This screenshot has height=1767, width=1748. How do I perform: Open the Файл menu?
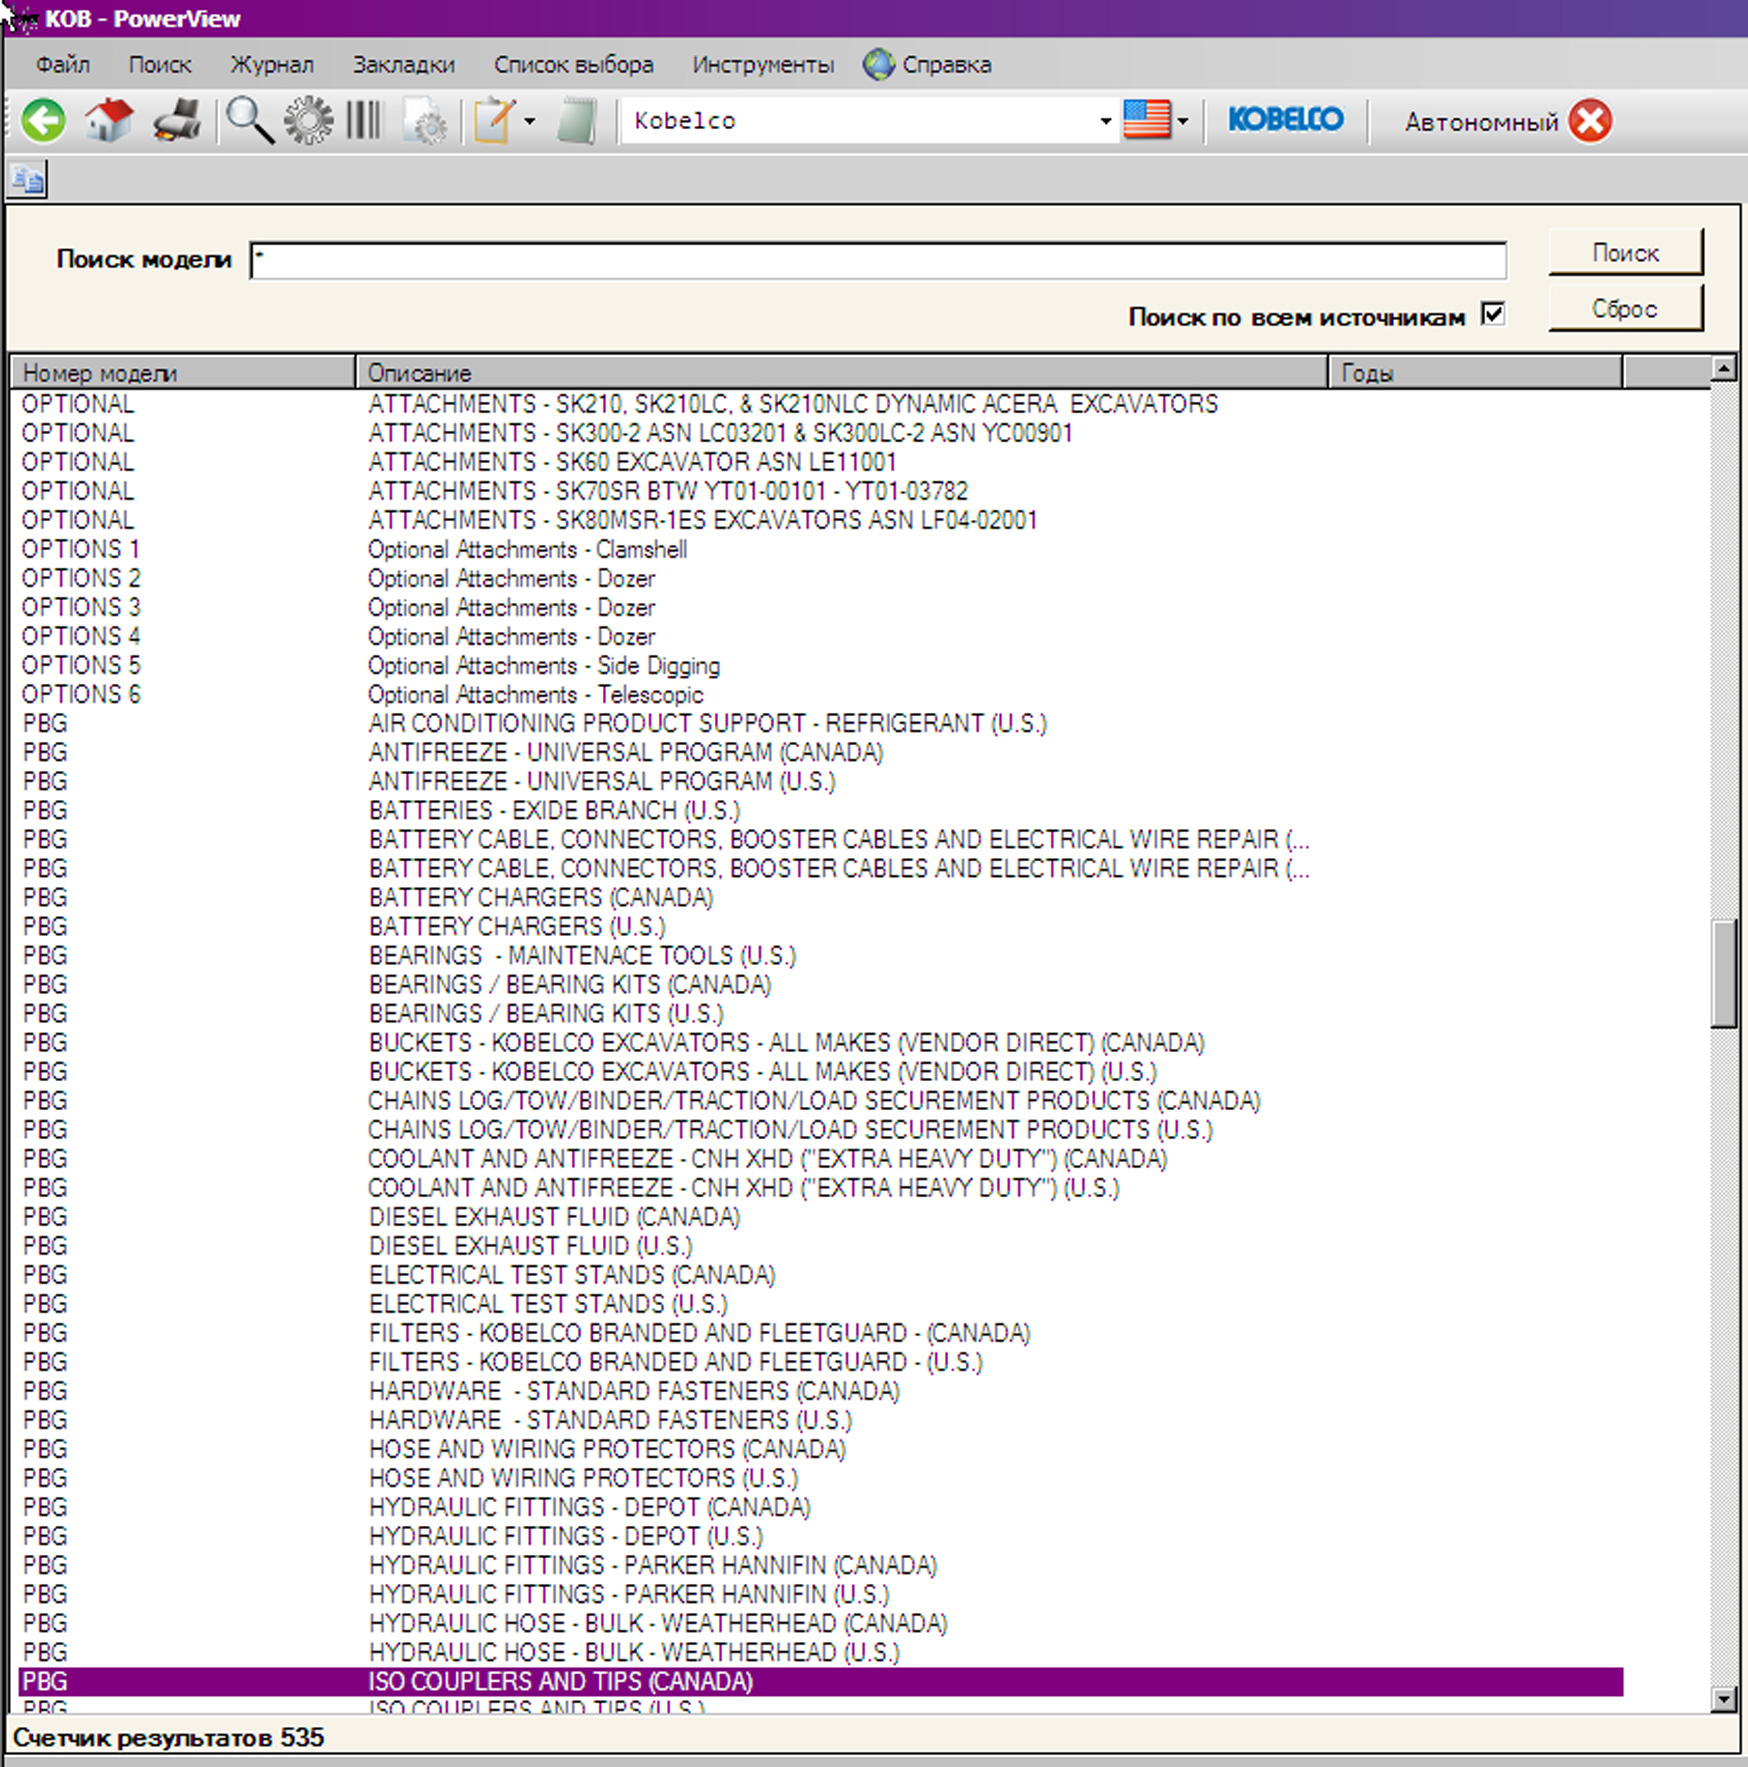tap(62, 65)
